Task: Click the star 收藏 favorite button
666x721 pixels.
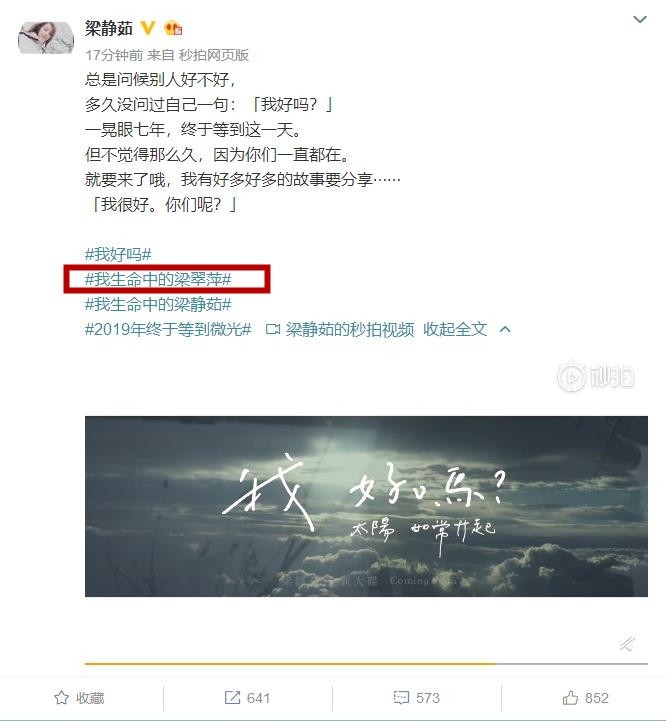Action: point(79,698)
